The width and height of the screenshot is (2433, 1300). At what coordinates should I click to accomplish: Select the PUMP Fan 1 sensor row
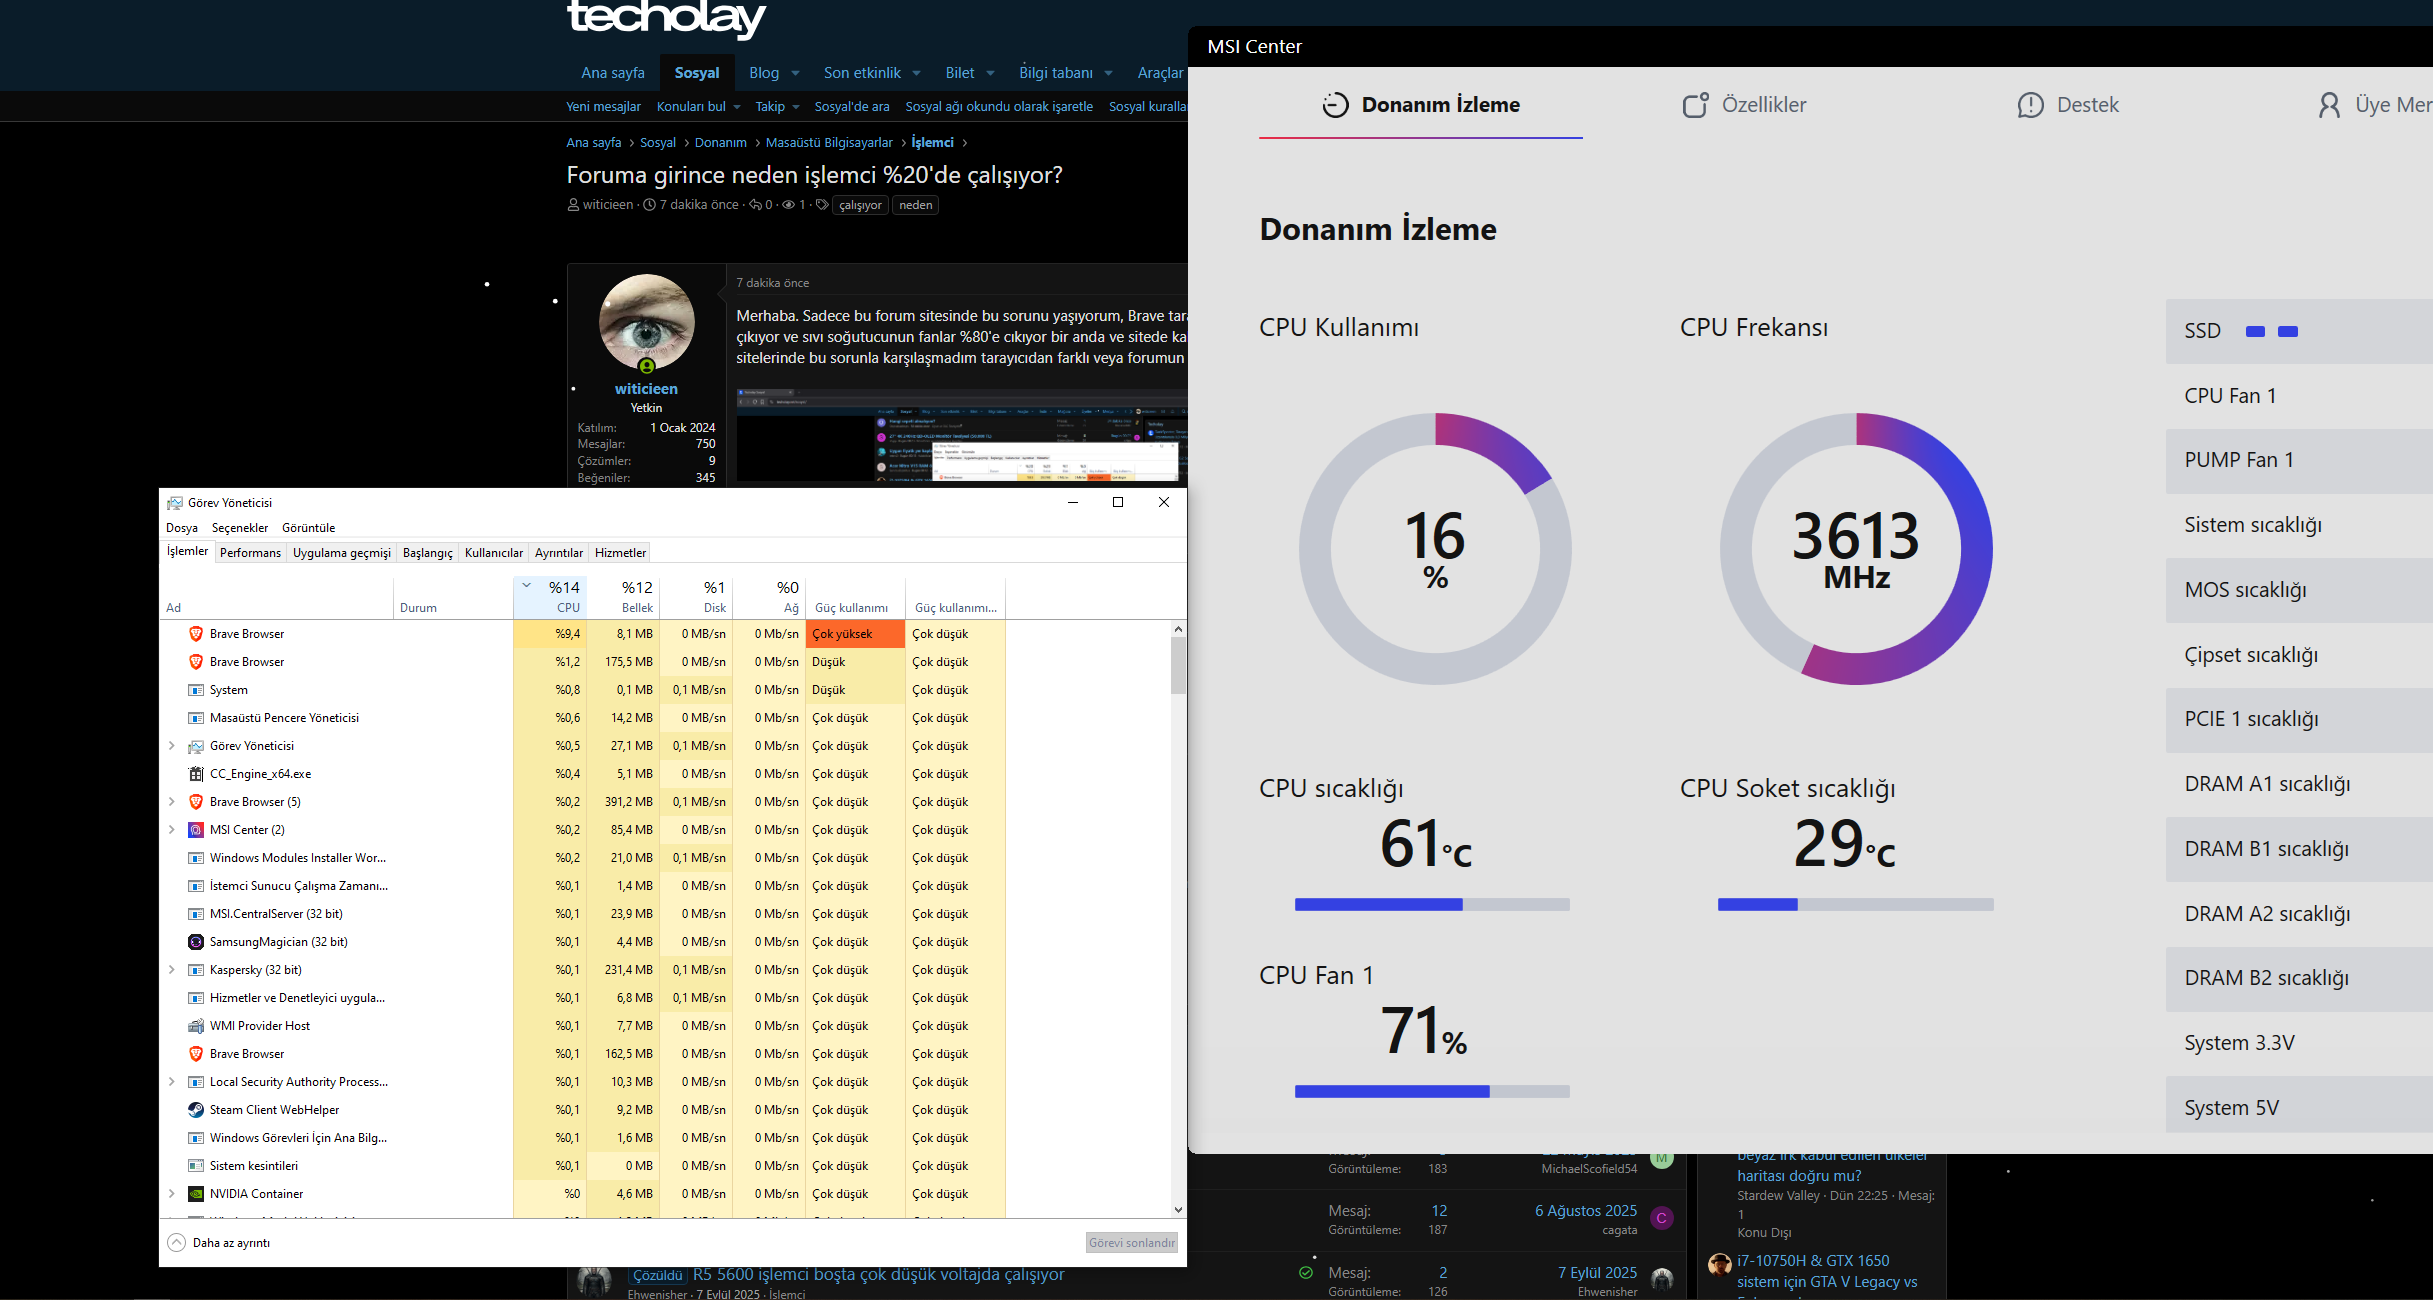[2299, 461]
